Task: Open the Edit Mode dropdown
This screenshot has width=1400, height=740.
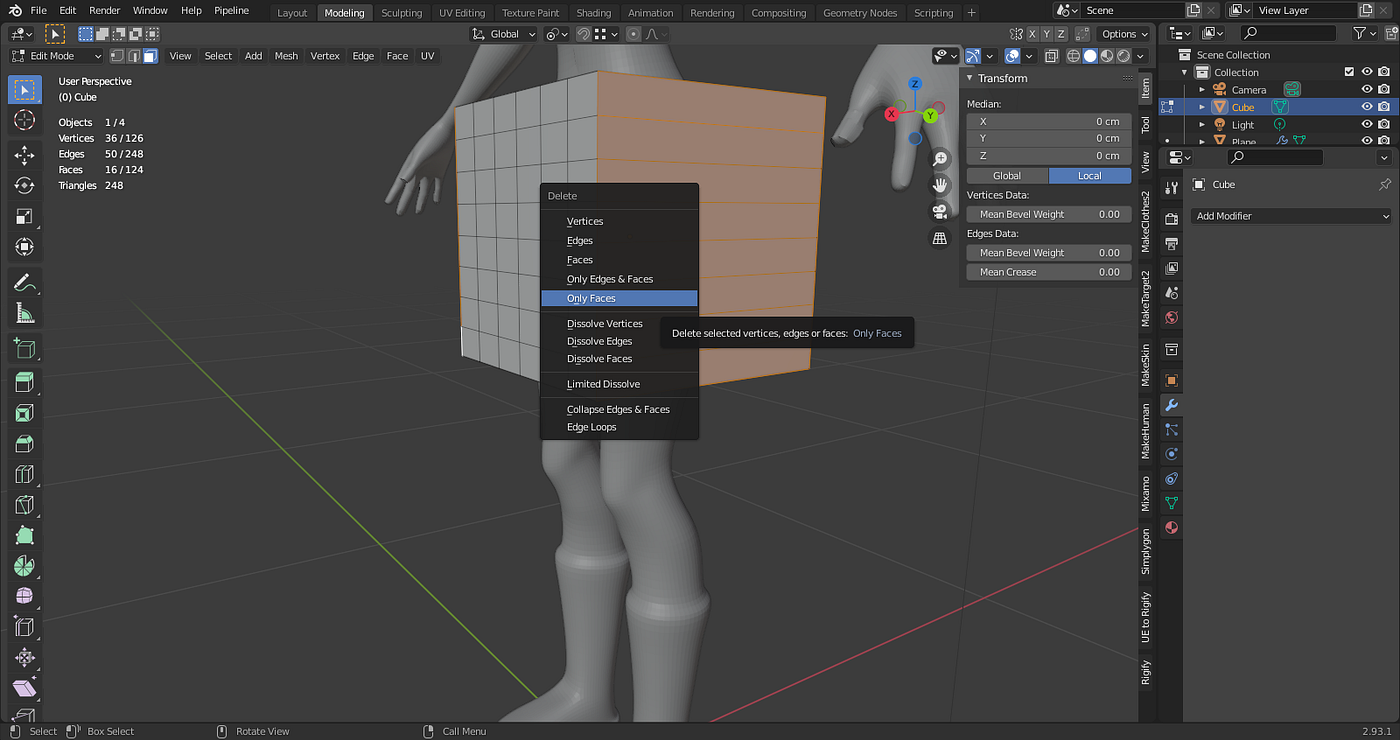Action: 56,56
